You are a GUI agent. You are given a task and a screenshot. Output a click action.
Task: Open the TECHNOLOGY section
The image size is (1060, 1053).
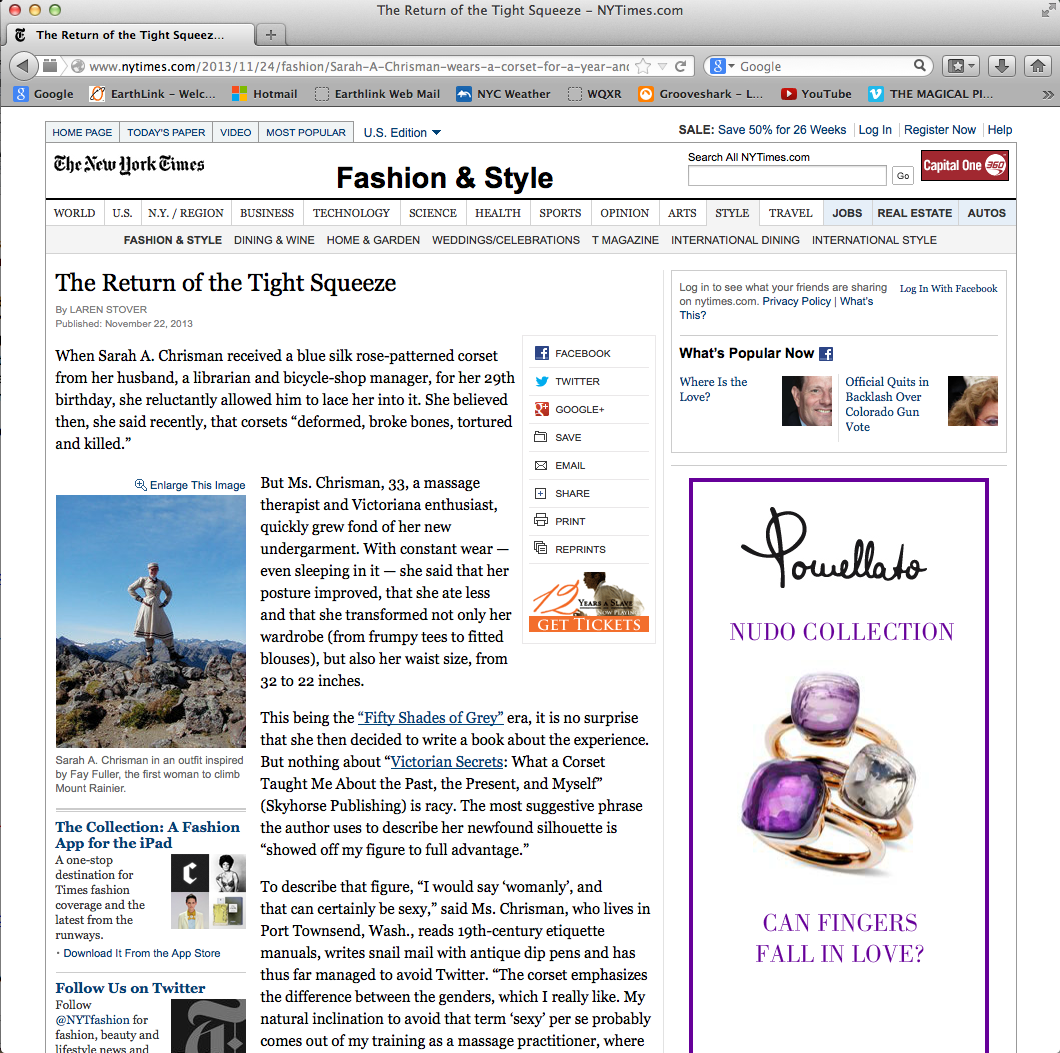tap(351, 213)
